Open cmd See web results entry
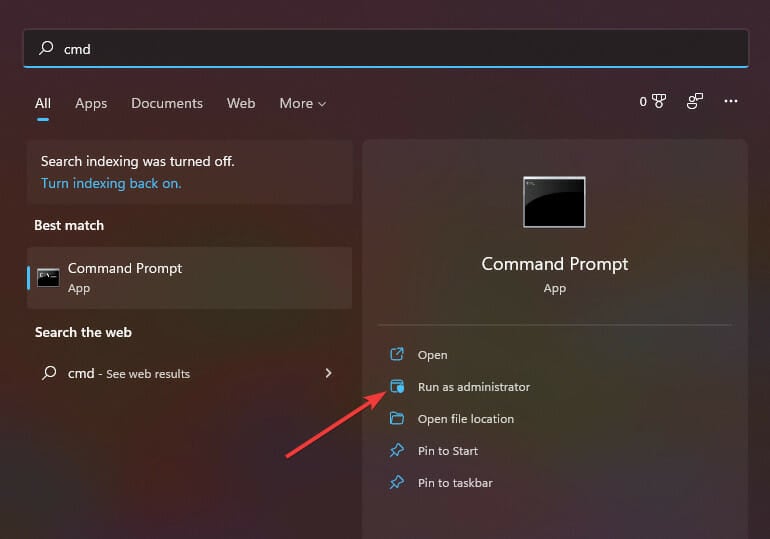The image size is (770, 539). click(190, 374)
